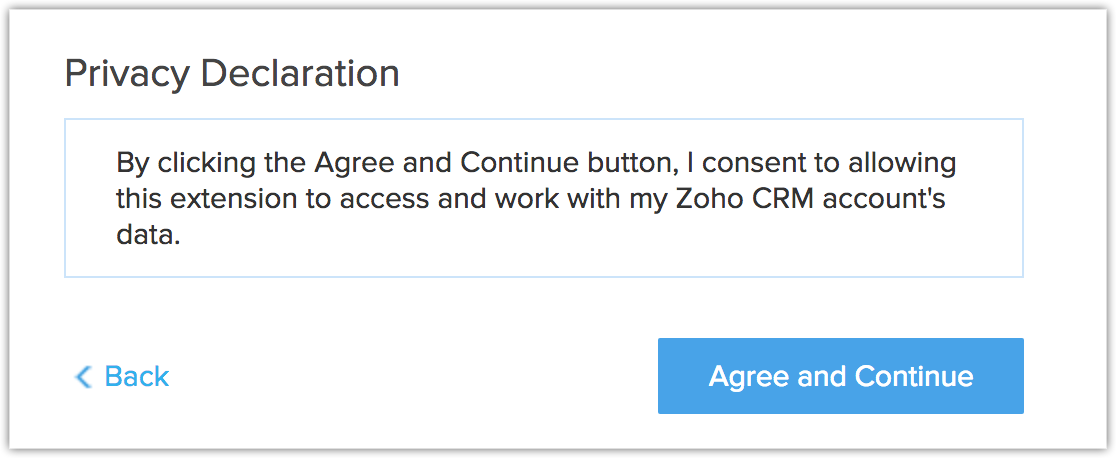Click the line mentioning Zoho CRM account's

530,199
